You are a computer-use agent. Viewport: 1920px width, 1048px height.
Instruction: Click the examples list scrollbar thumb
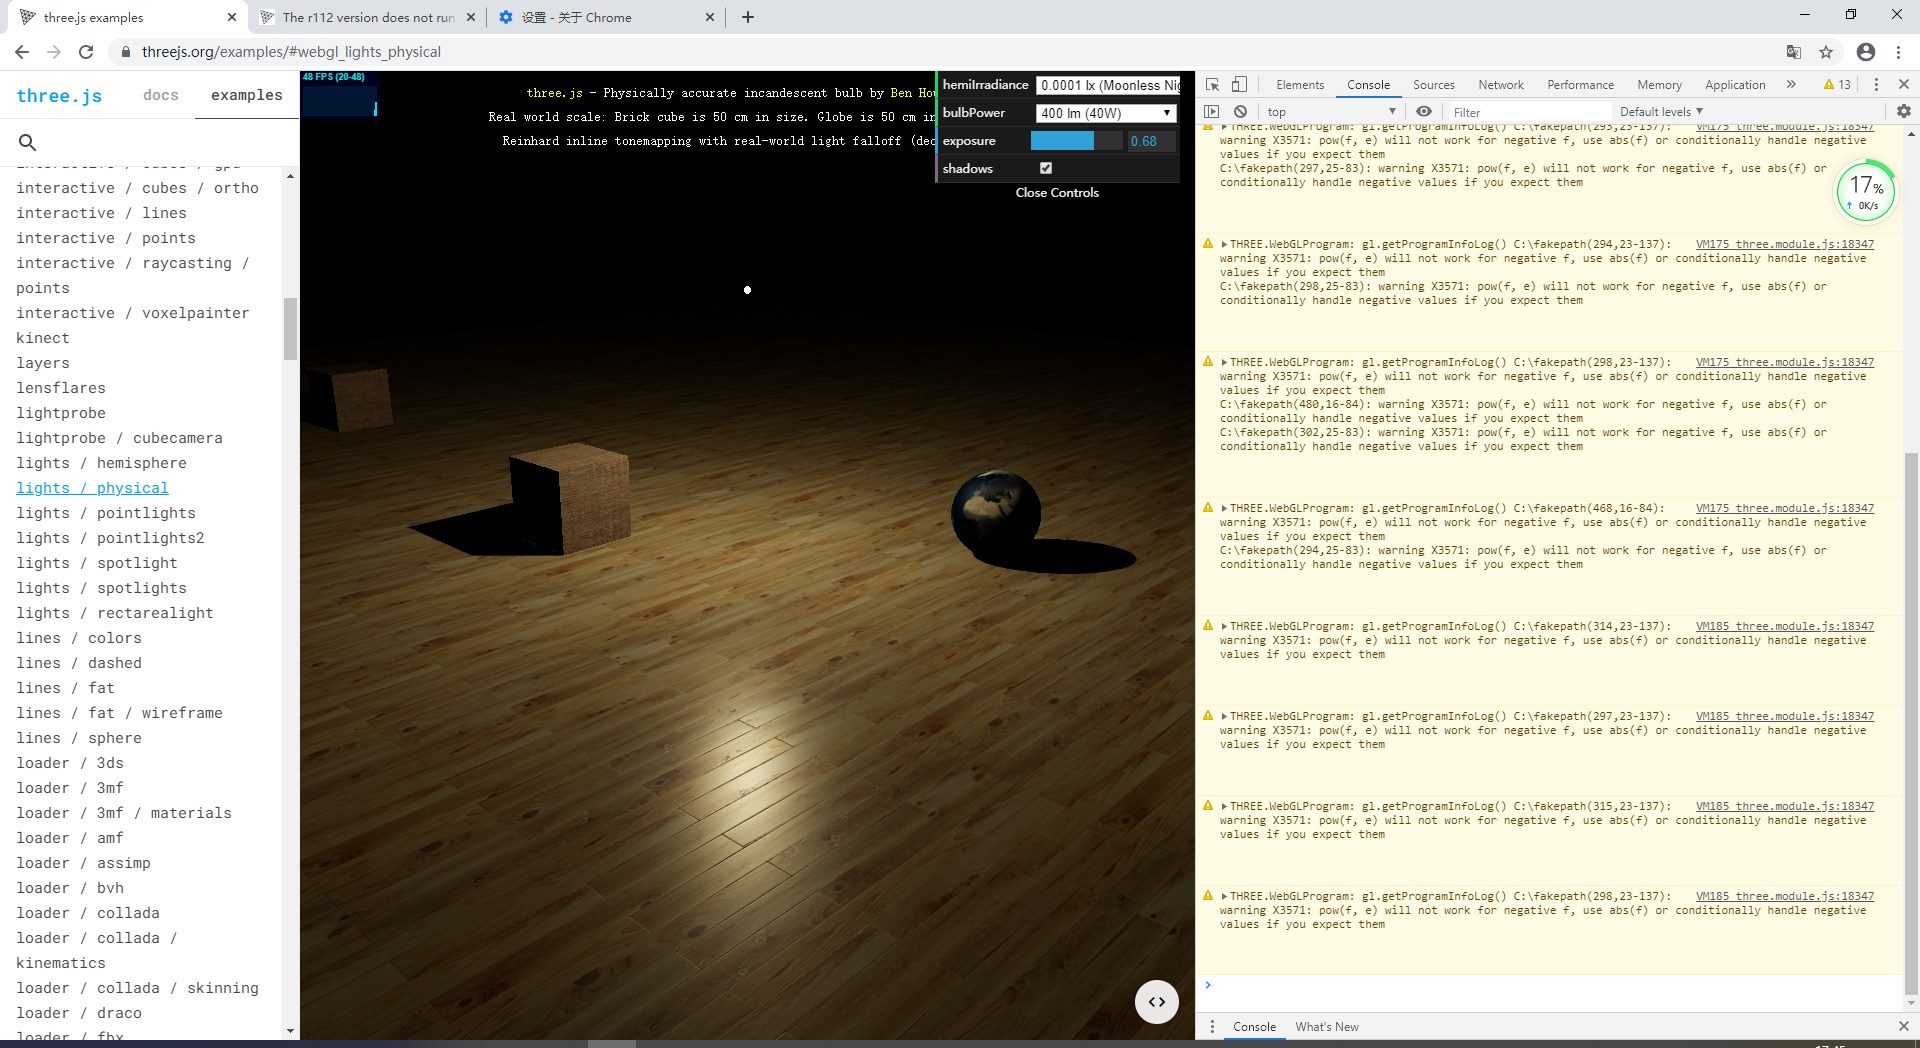[x=290, y=328]
